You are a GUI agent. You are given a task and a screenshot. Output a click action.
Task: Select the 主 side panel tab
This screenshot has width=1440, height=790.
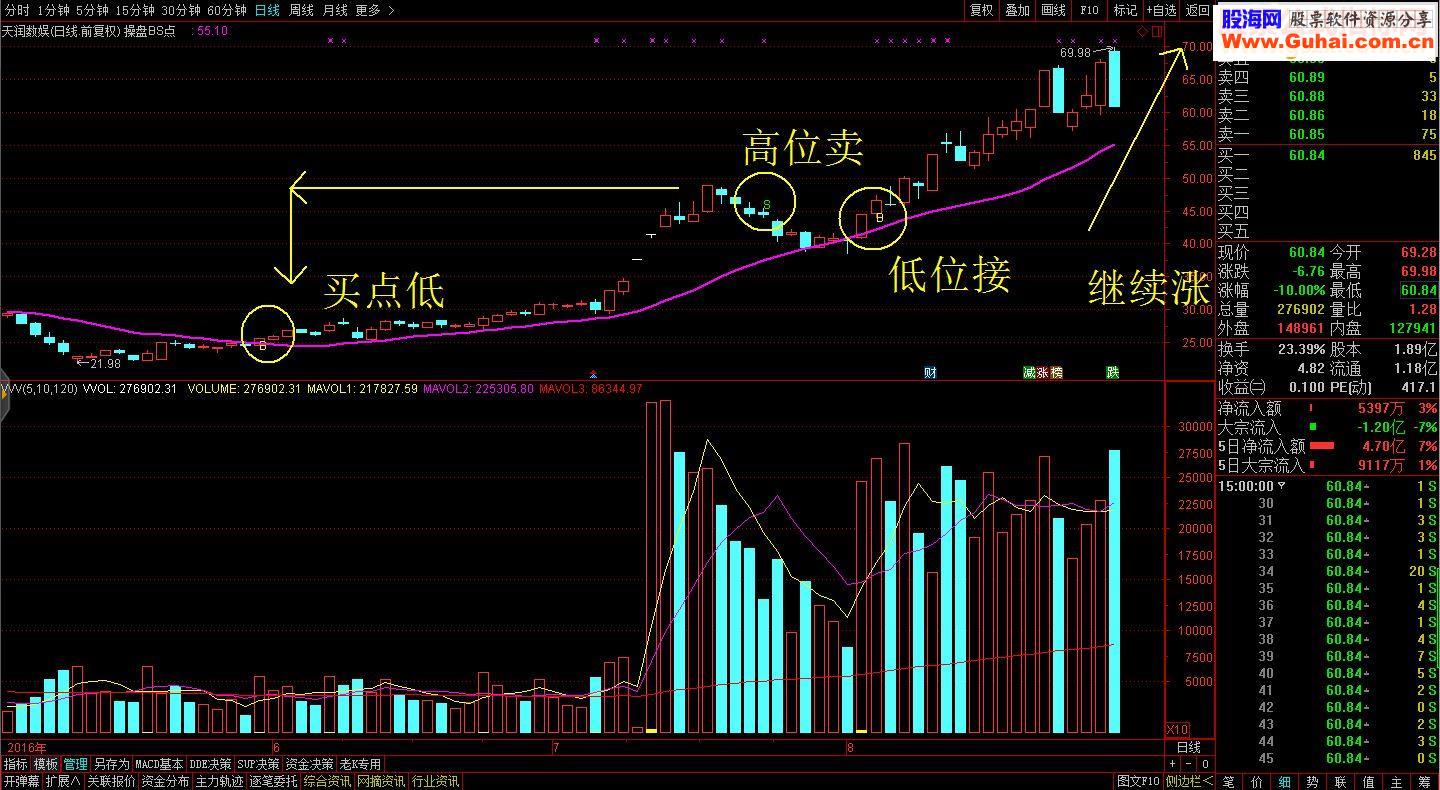pyautogui.click(x=1396, y=781)
